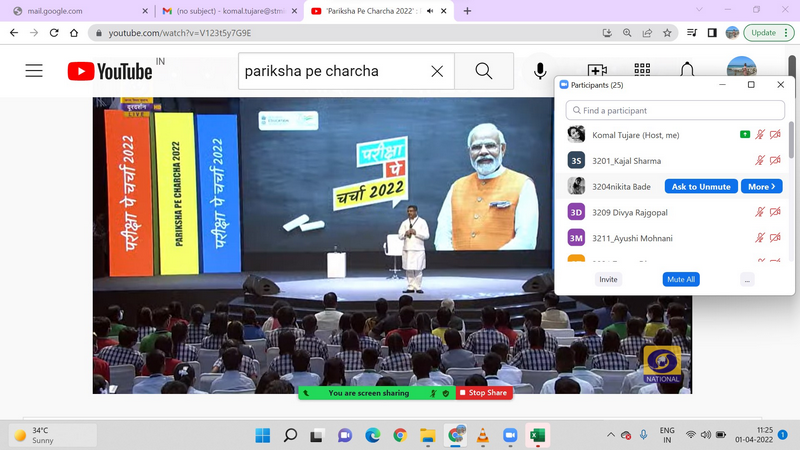Viewport: 800px width, 450px height.
Task: Click Ask to Unmute for 3204nikita Bade
Action: tap(701, 186)
